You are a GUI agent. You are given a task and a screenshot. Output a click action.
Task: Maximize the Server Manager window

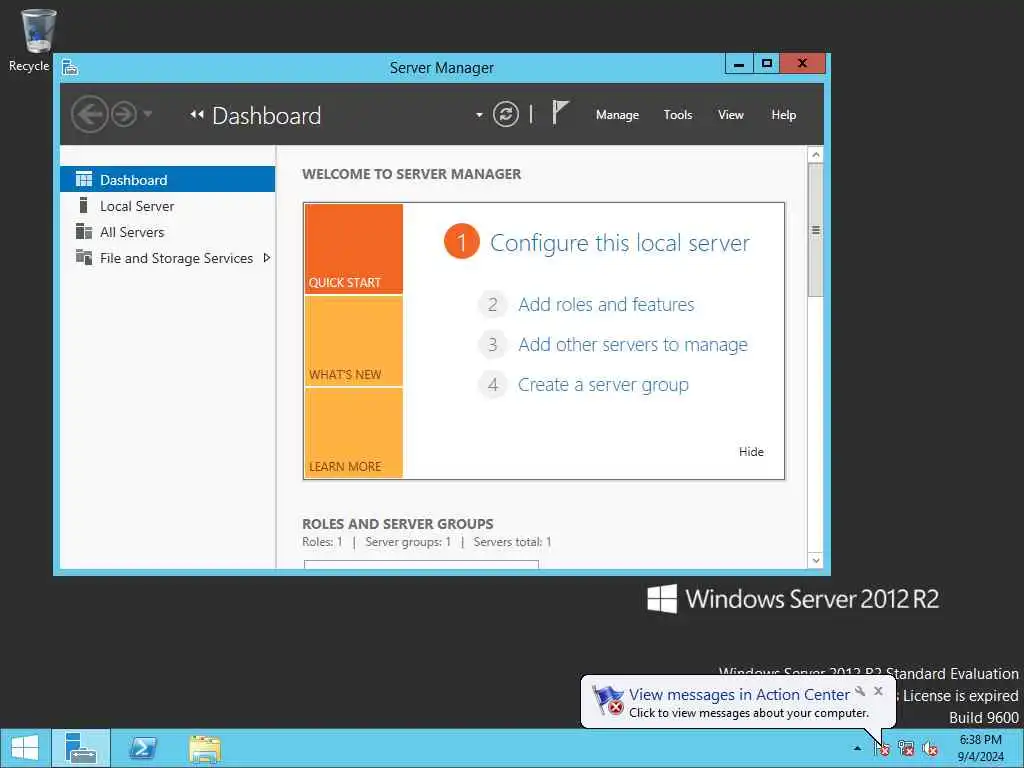(x=767, y=64)
